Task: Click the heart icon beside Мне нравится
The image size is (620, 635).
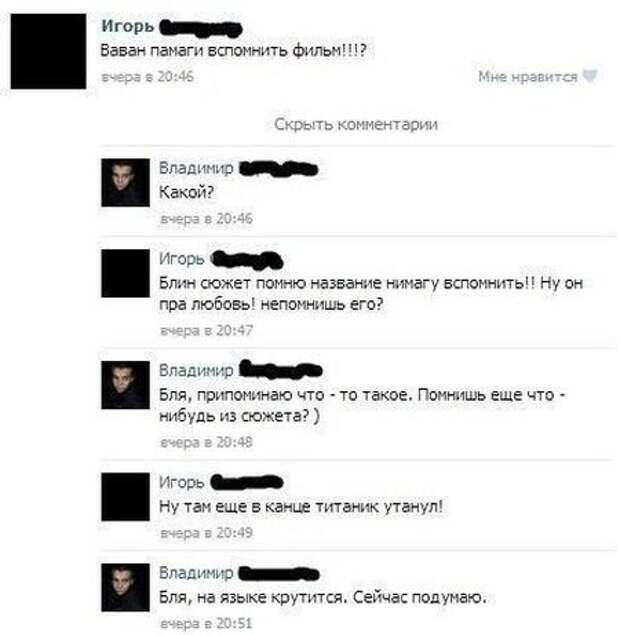Action: [590, 76]
